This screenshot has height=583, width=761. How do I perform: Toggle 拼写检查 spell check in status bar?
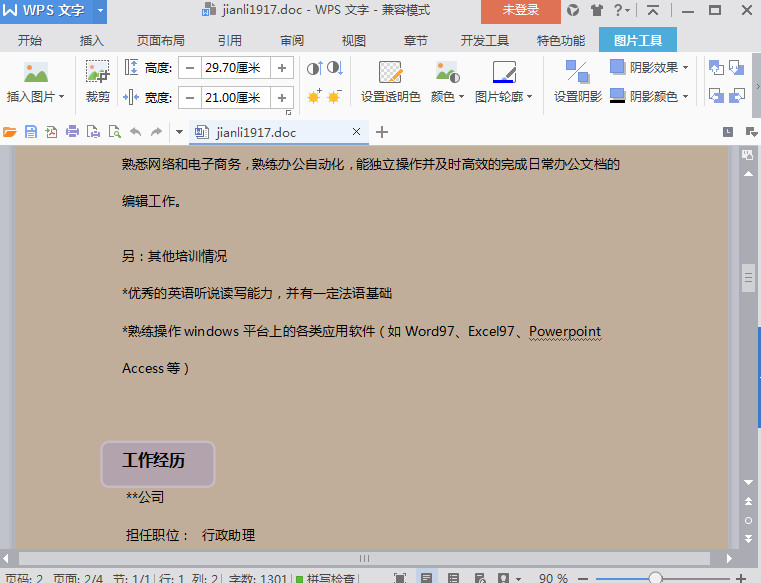[326, 578]
